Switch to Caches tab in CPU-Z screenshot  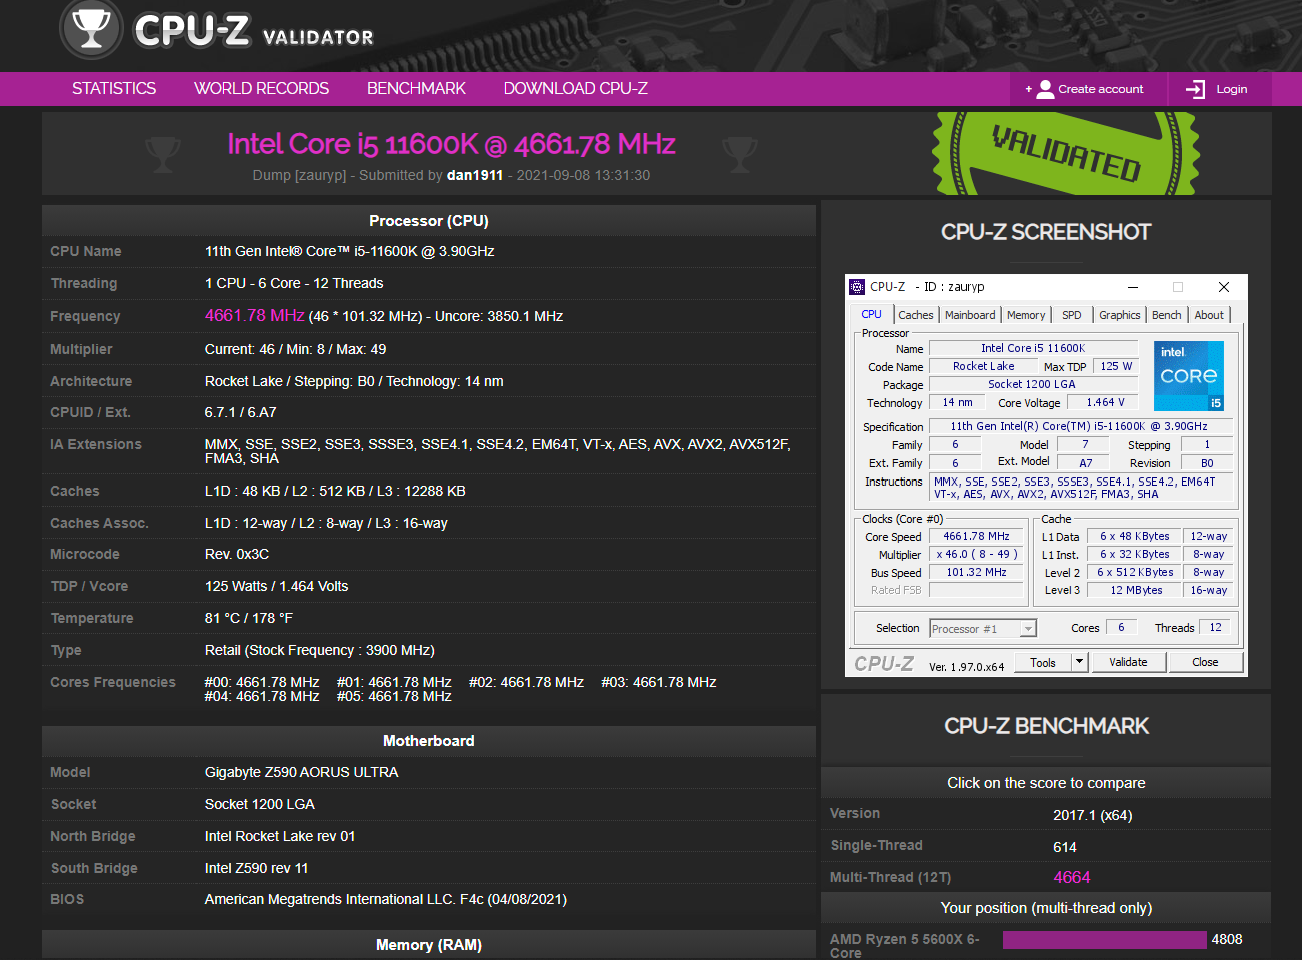915,315
